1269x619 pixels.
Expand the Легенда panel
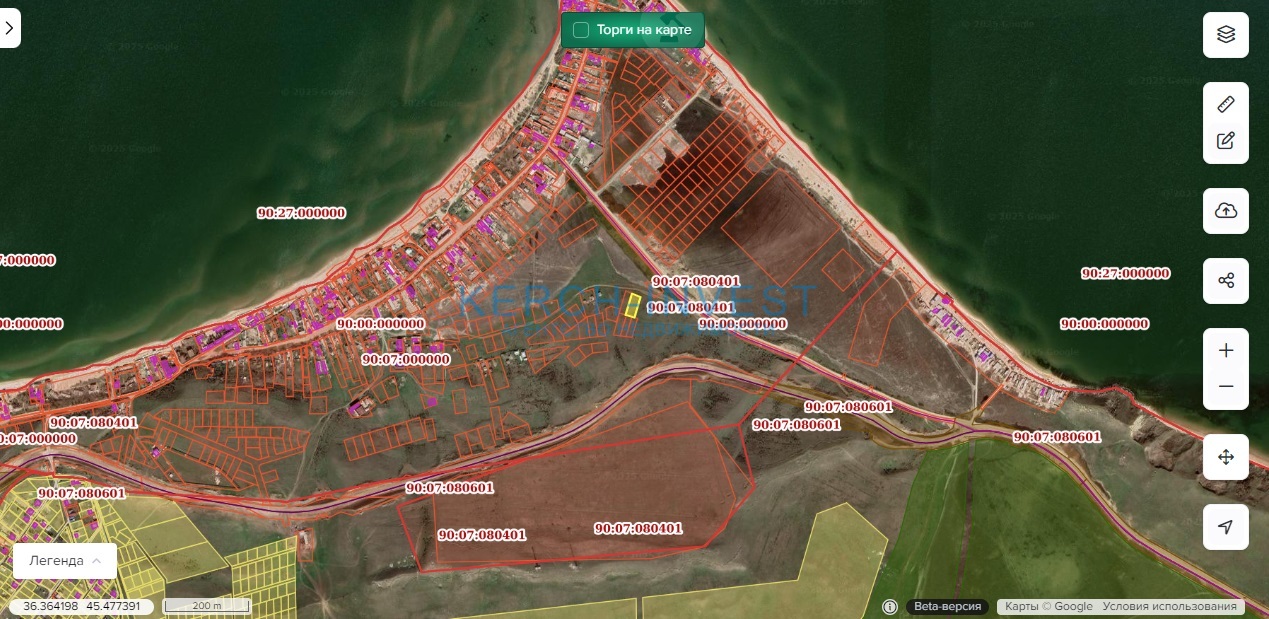tap(65, 561)
